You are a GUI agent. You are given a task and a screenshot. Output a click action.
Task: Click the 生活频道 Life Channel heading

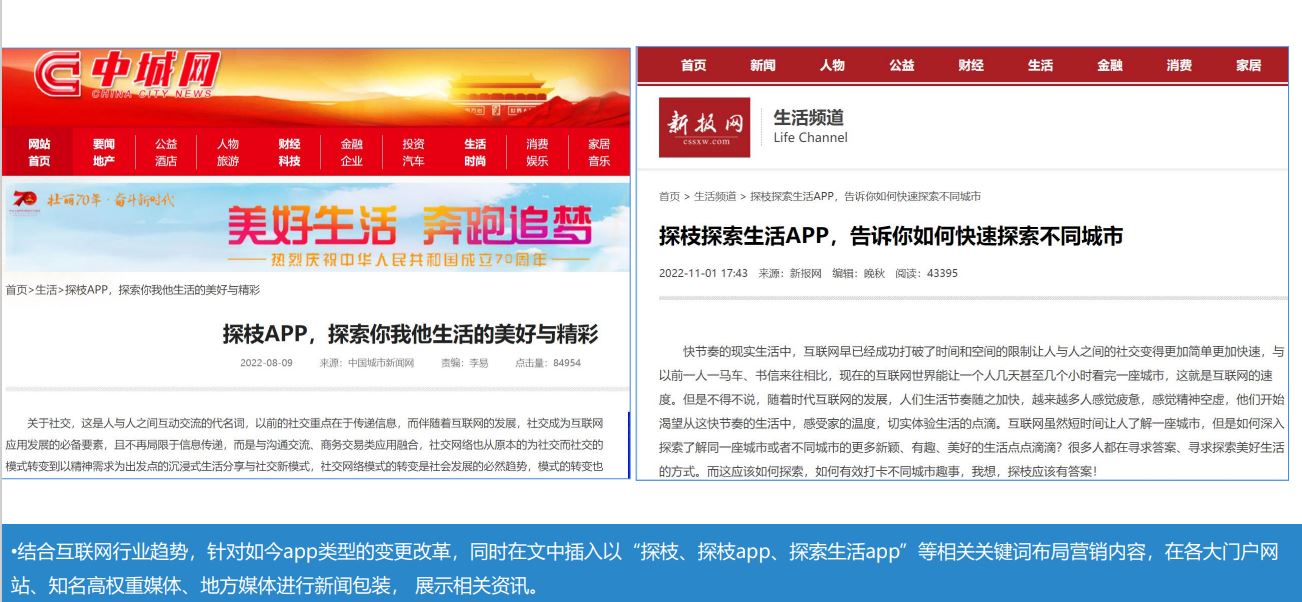coord(810,127)
